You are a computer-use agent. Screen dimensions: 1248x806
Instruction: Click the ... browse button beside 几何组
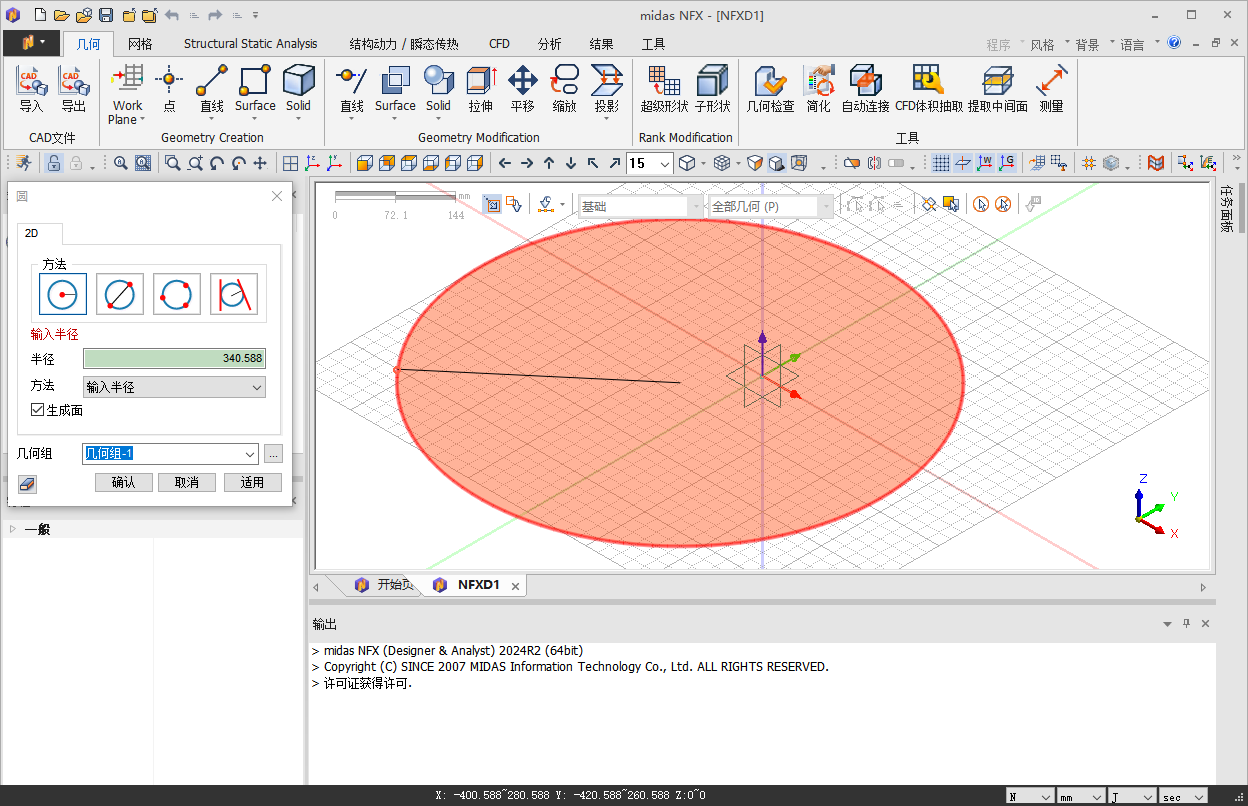point(274,454)
